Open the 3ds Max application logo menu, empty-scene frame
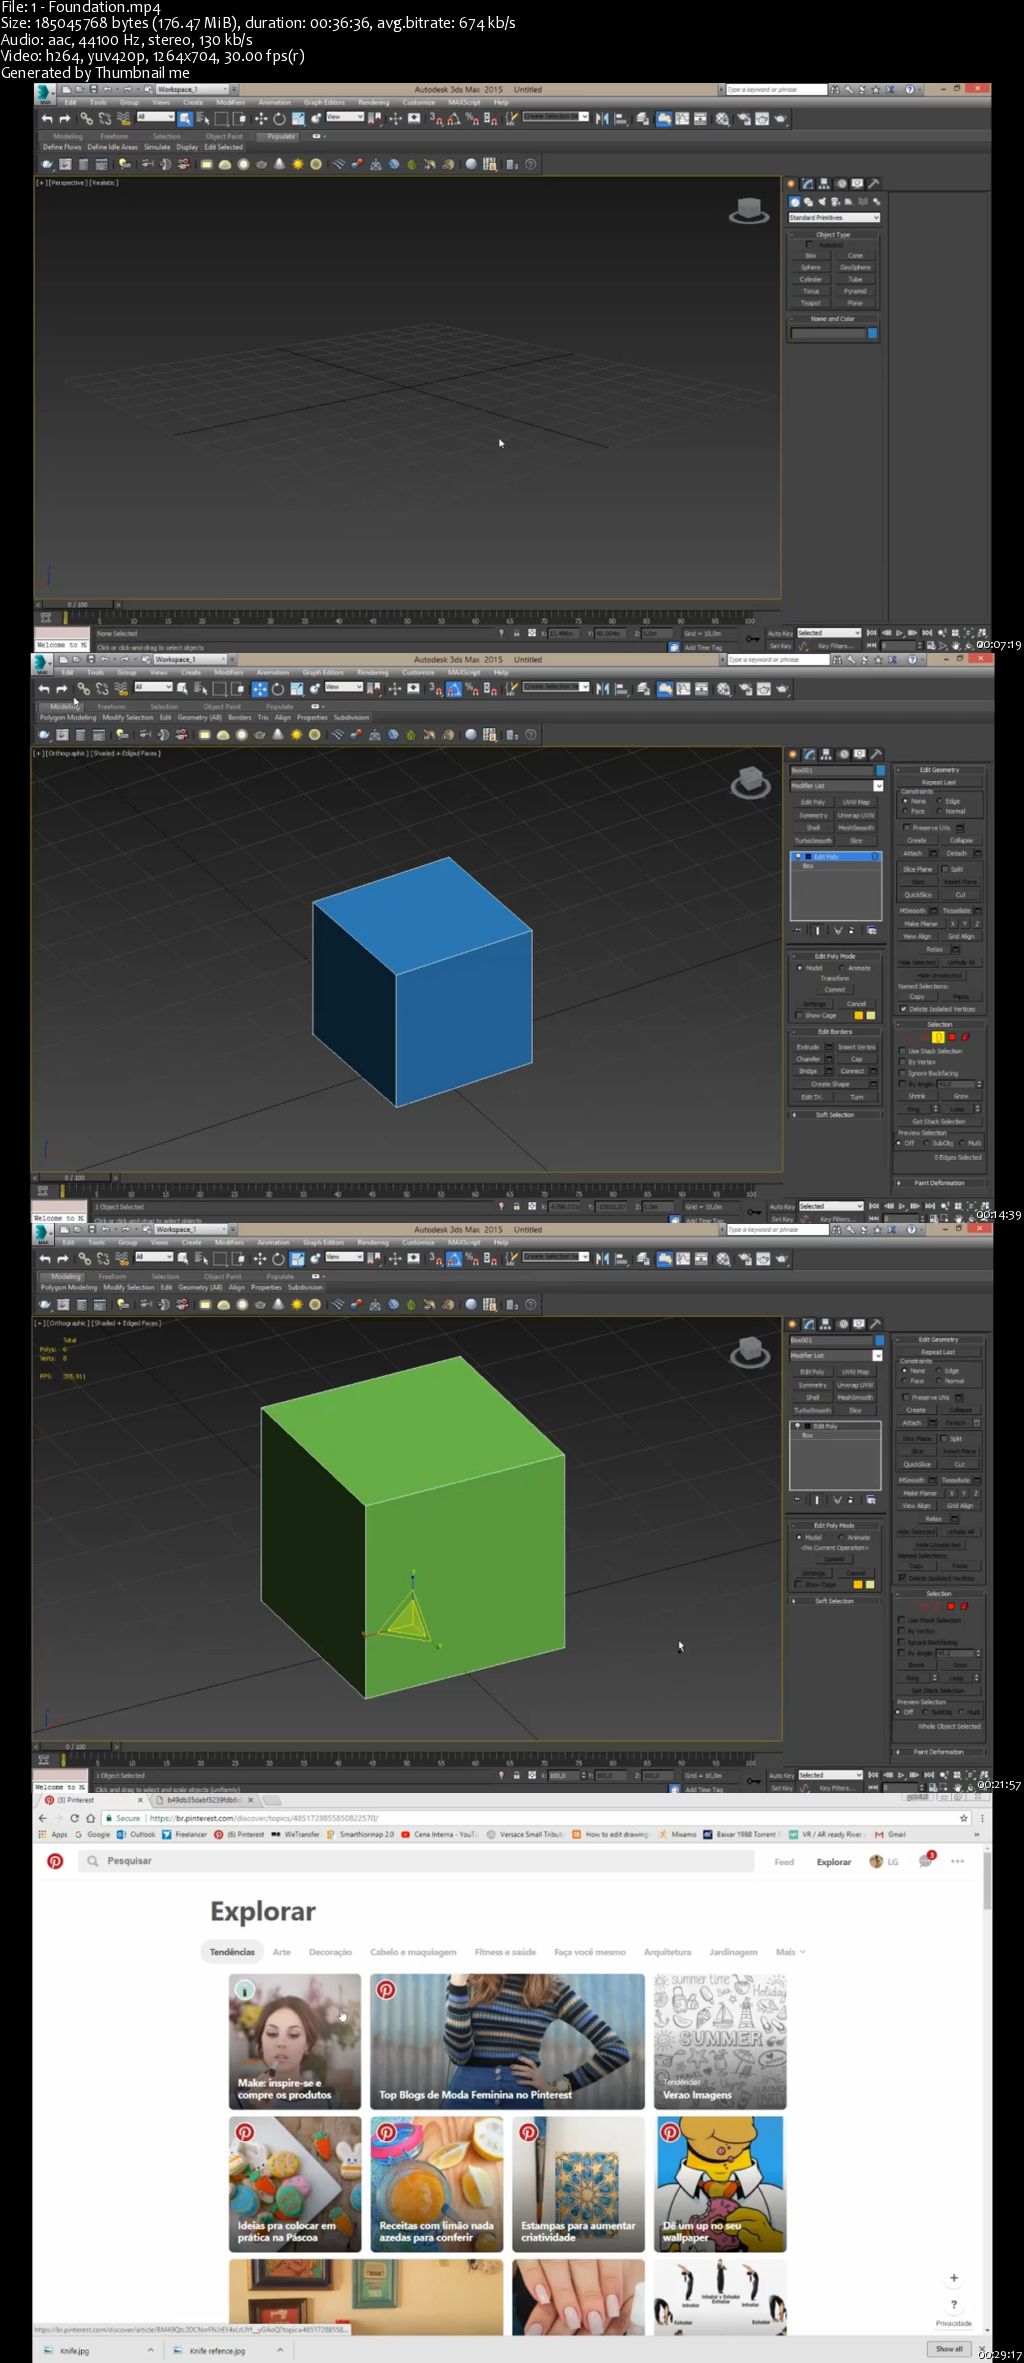 click(x=44, y=93)
